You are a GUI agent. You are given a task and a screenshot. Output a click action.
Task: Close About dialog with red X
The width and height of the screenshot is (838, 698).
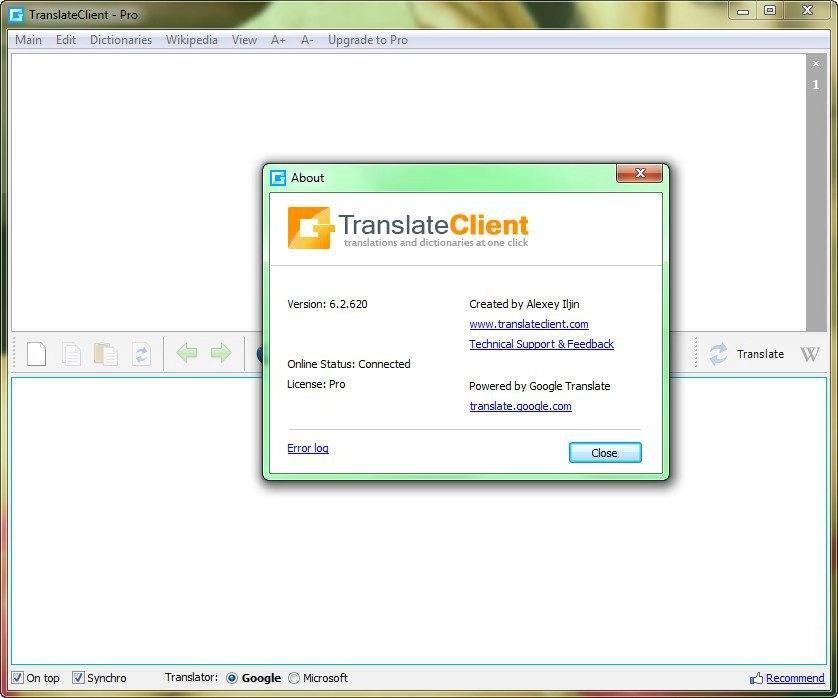click(x=640, y=173)
